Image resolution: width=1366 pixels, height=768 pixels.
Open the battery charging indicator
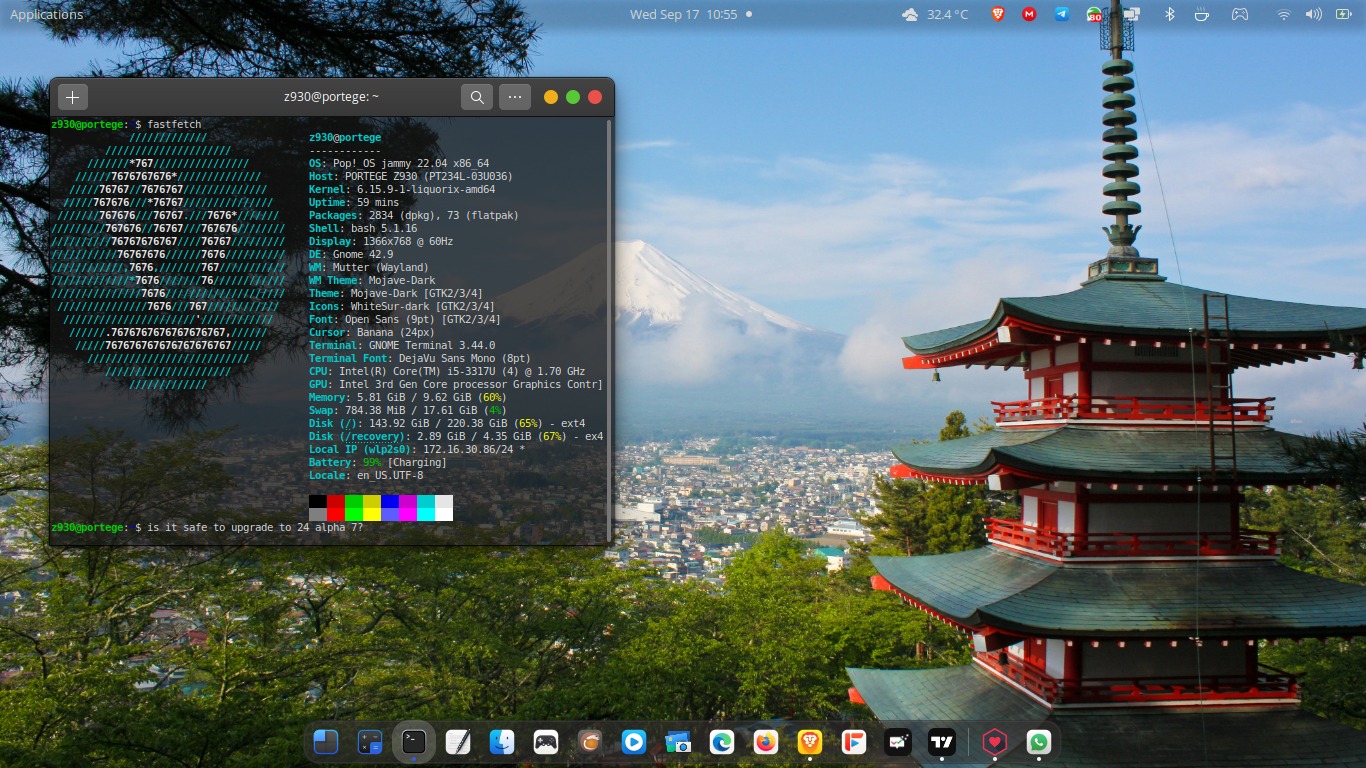1343,14
